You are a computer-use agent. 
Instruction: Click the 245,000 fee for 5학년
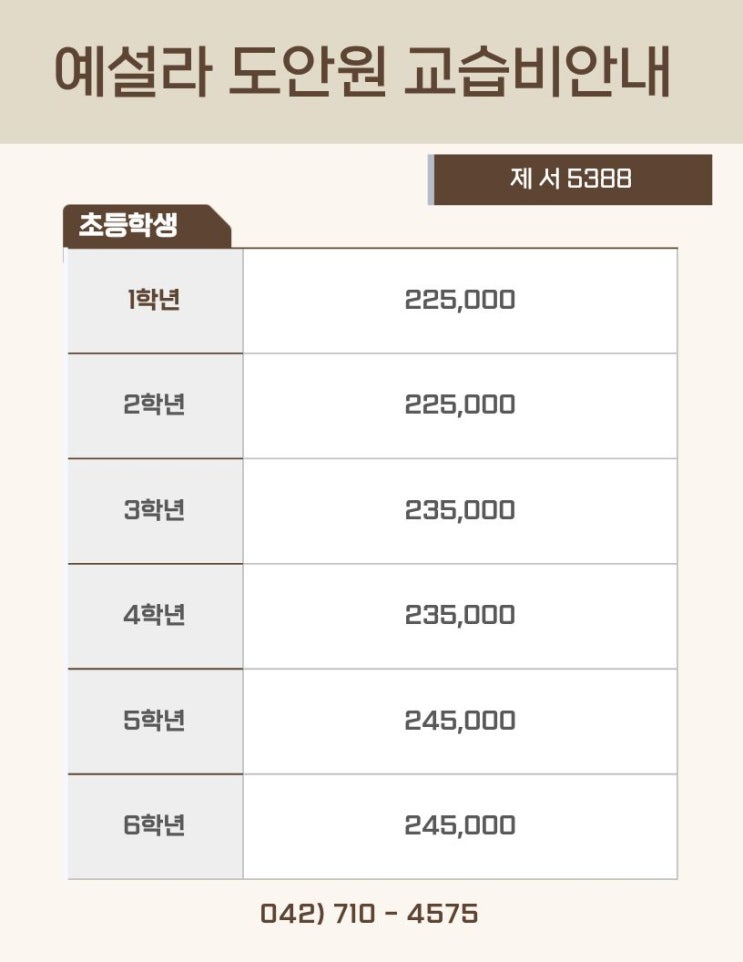(460, 720)
